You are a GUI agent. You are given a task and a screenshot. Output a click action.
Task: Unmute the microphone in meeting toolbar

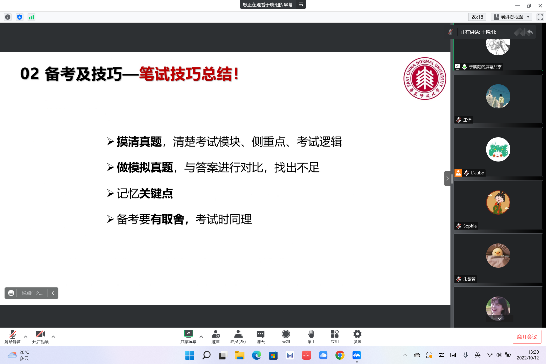pos(13,336)
